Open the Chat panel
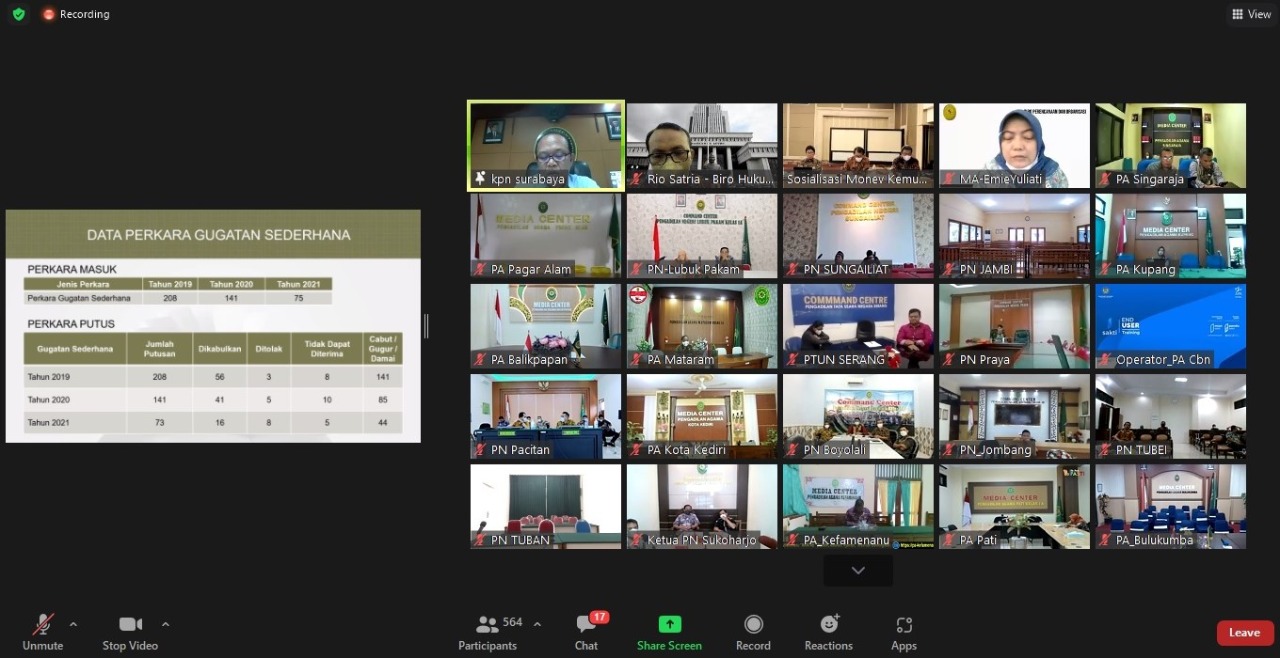The image size is (1280, 658). [x=586, y=631]
